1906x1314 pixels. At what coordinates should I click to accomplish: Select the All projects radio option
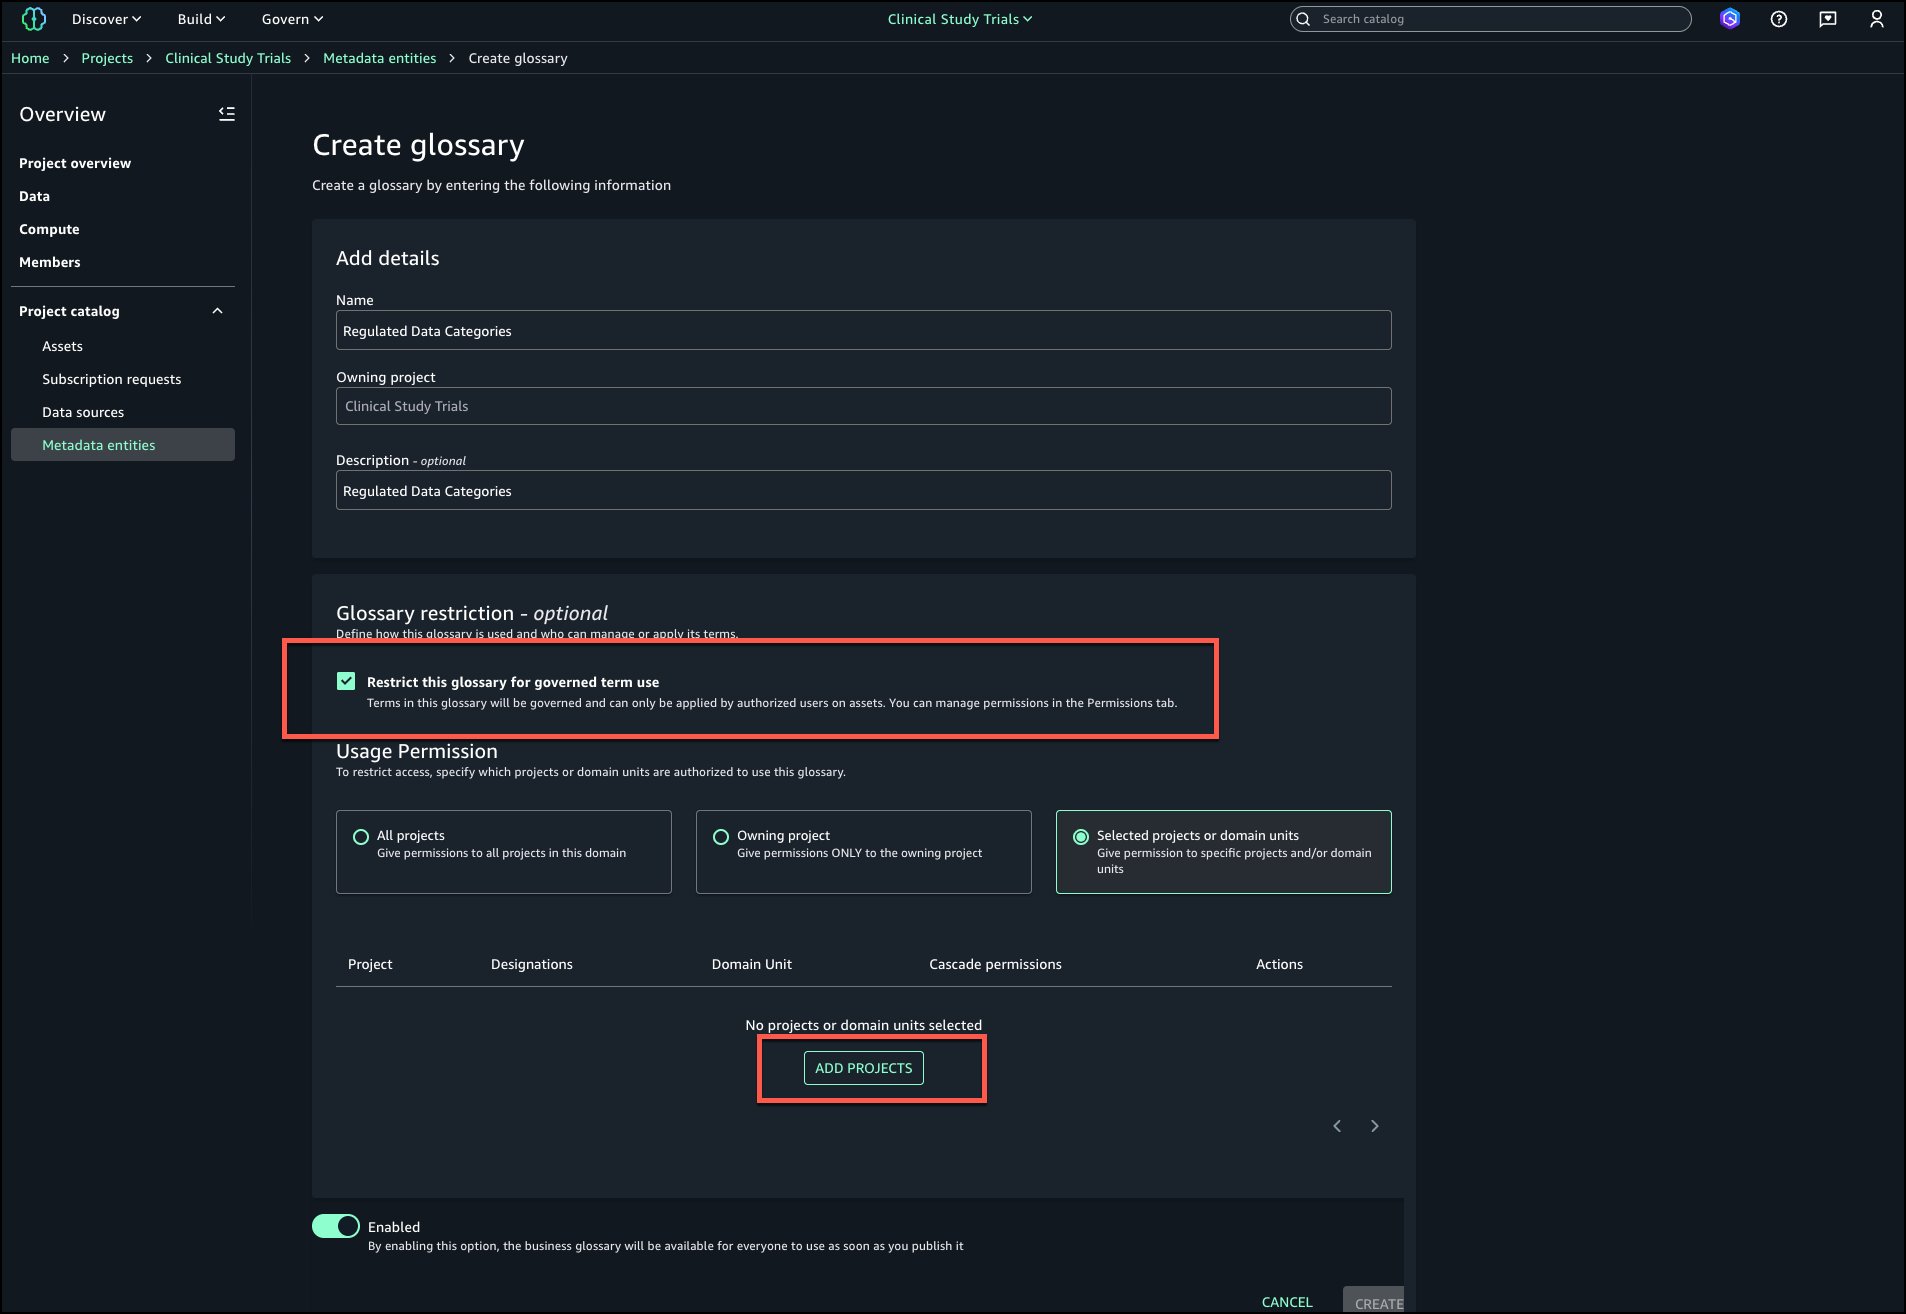pyautogui.click(x=361, y=837)
